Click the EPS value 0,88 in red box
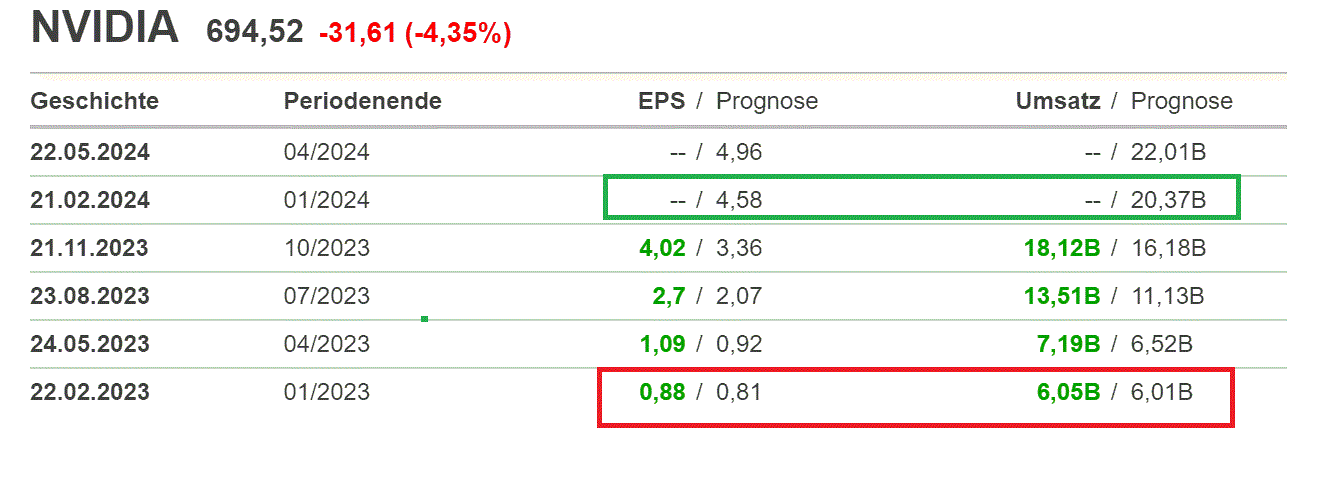The height and width of the screenshot is (479, 1327). click(662, 392)
